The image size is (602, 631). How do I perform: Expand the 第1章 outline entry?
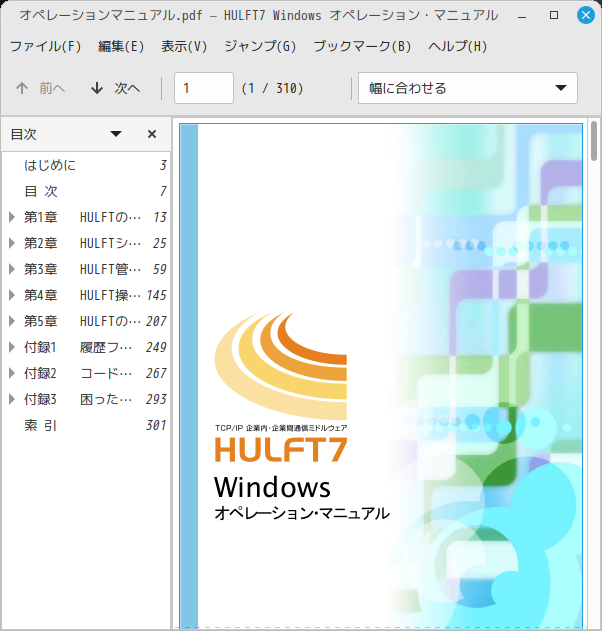click(12, 217)
